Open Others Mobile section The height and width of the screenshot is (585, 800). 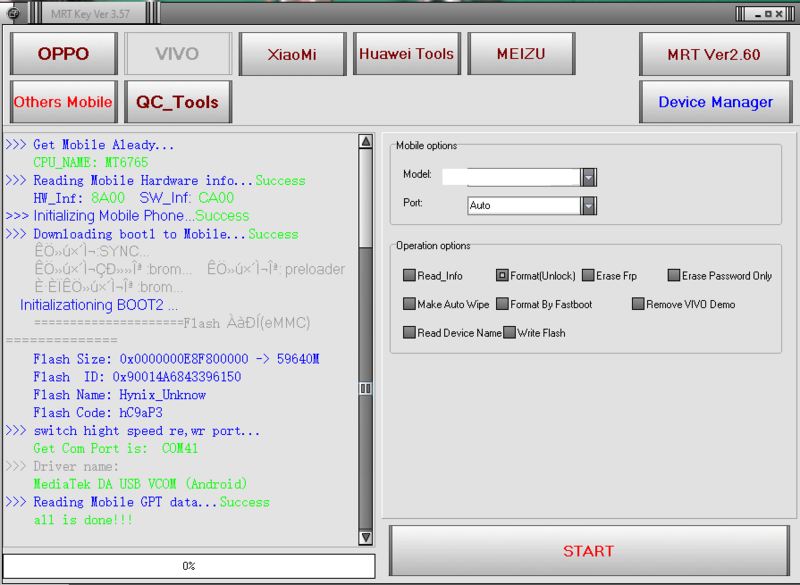[64, 101]
